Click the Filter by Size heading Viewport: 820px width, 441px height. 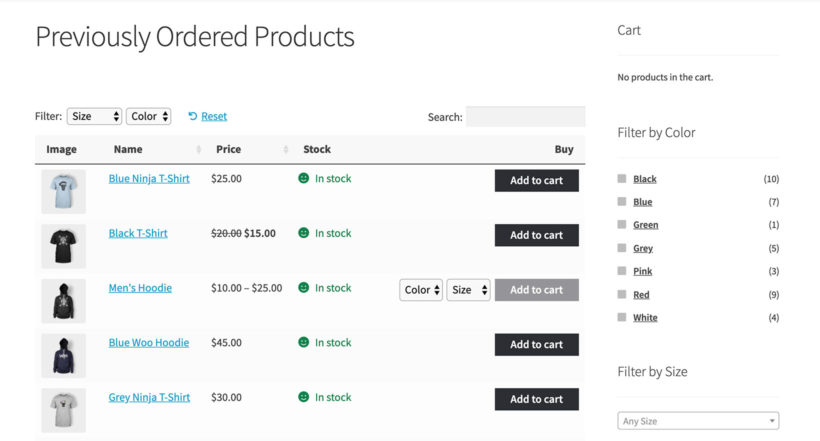pyautogui.click(x=652, y=371)
